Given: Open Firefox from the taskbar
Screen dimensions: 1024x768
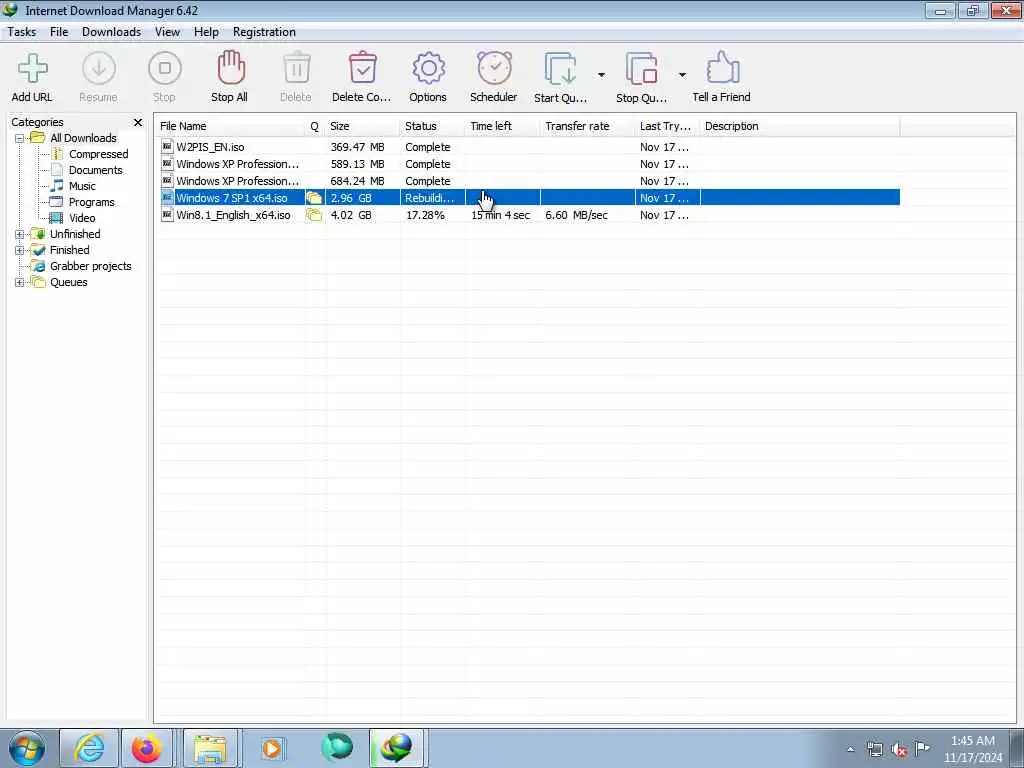Looking at the screenshot, I should (x=147, y=748).
